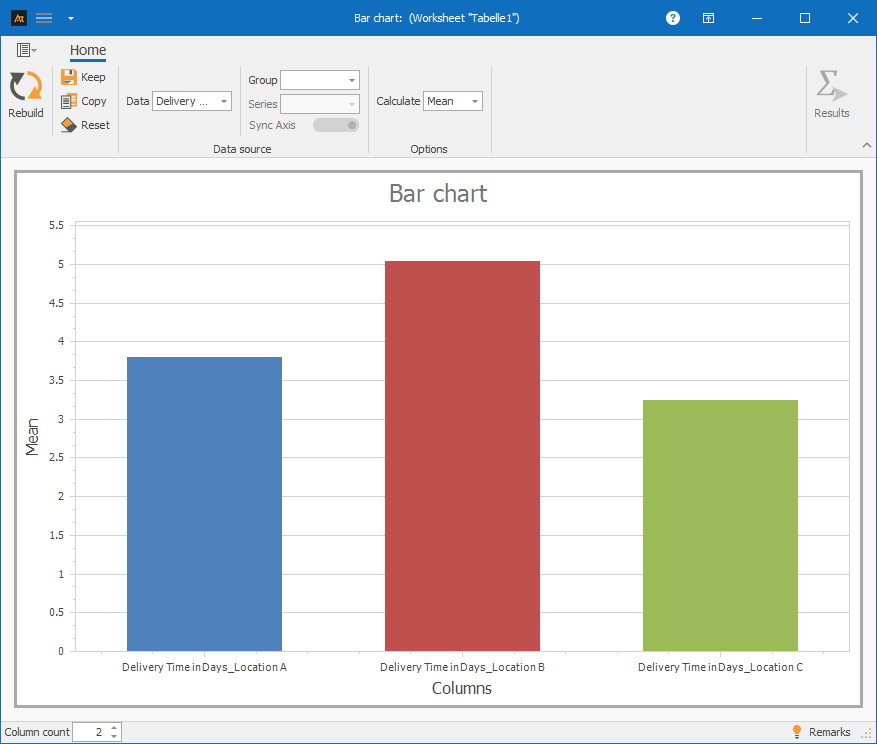Open the Data dropdown showing Delivery
Viewport: 877px width, 744px height.
pos(192,101)
